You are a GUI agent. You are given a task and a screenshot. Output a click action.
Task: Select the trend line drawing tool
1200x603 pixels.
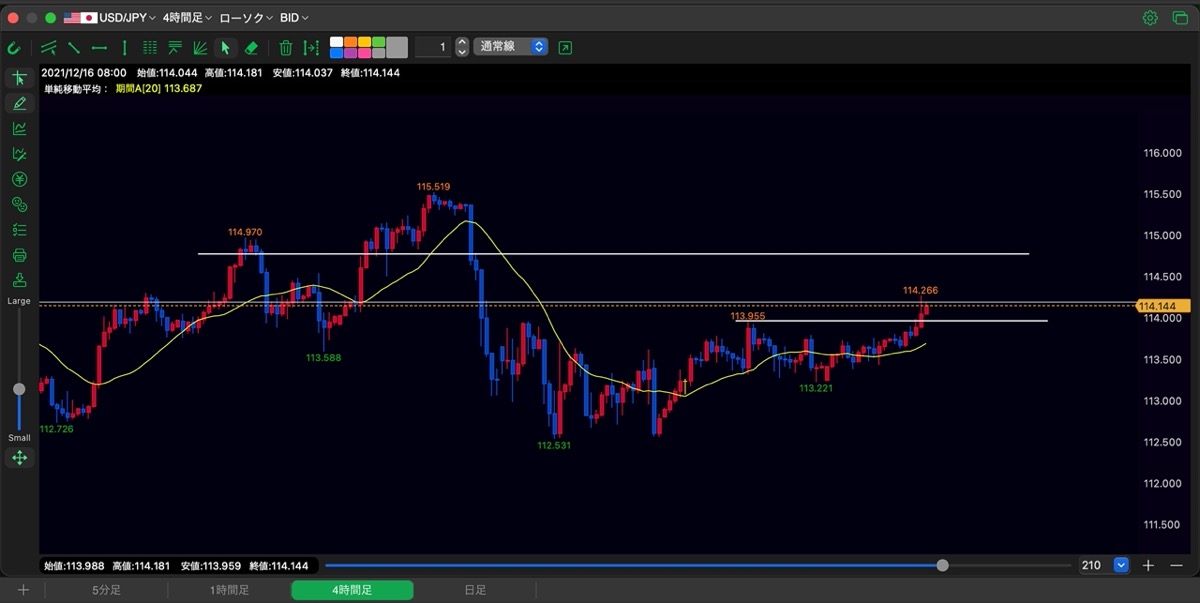point(74,47)
